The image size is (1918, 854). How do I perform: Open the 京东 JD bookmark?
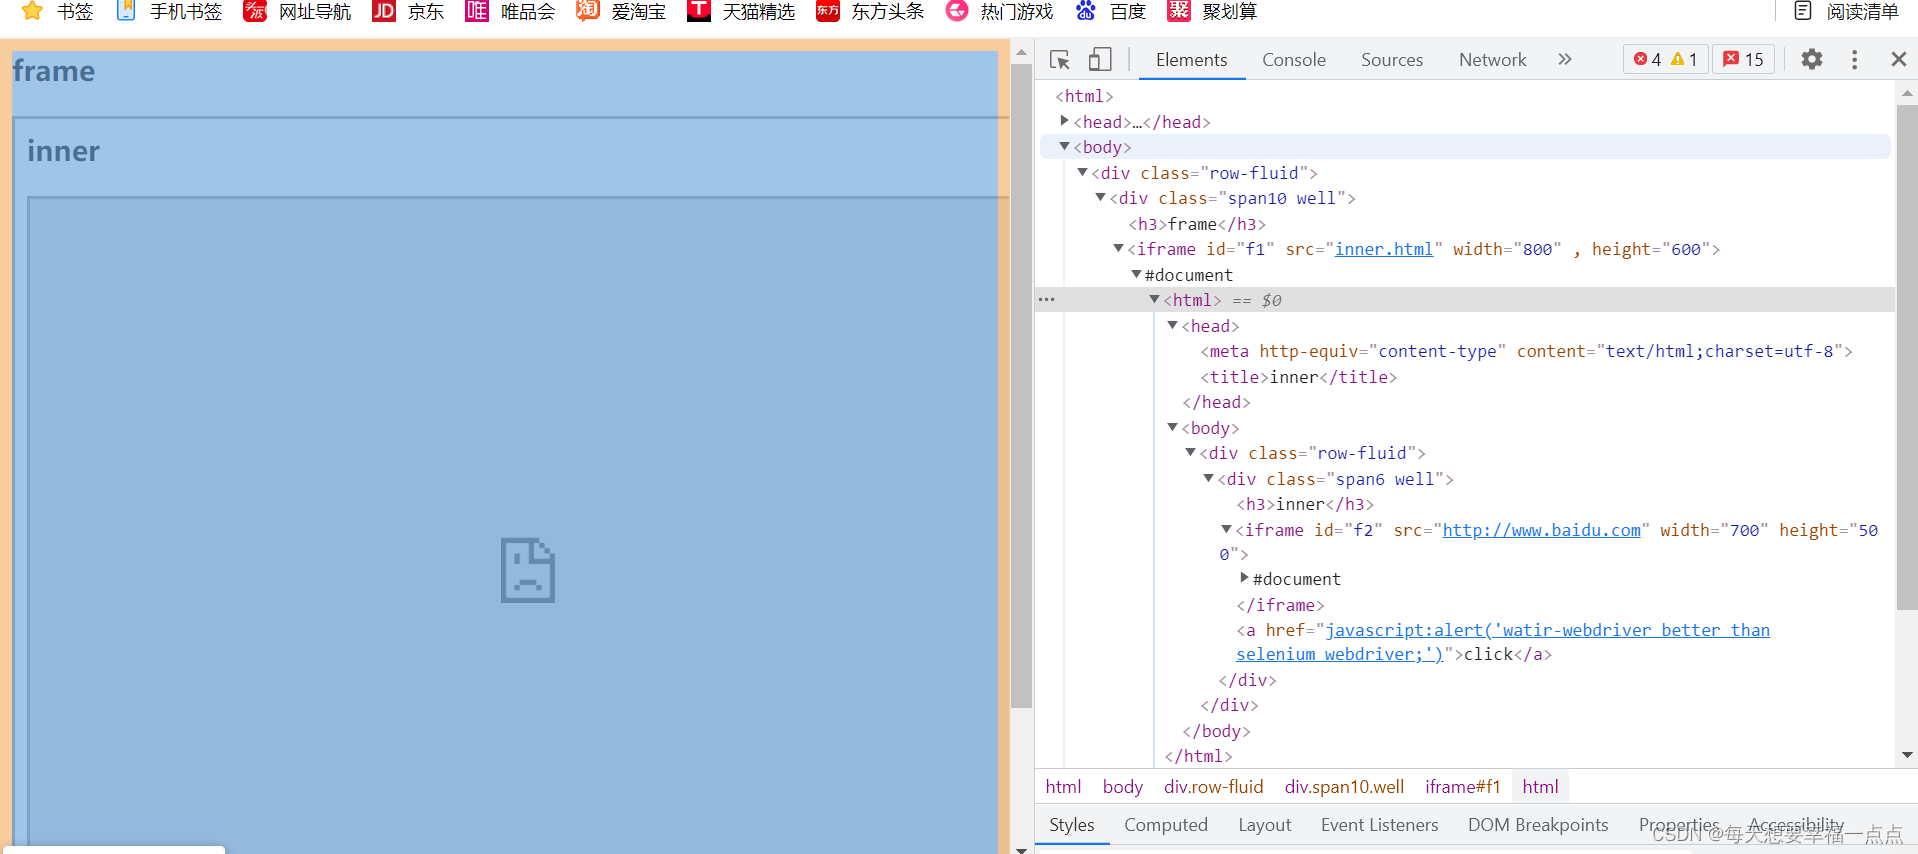408,11
